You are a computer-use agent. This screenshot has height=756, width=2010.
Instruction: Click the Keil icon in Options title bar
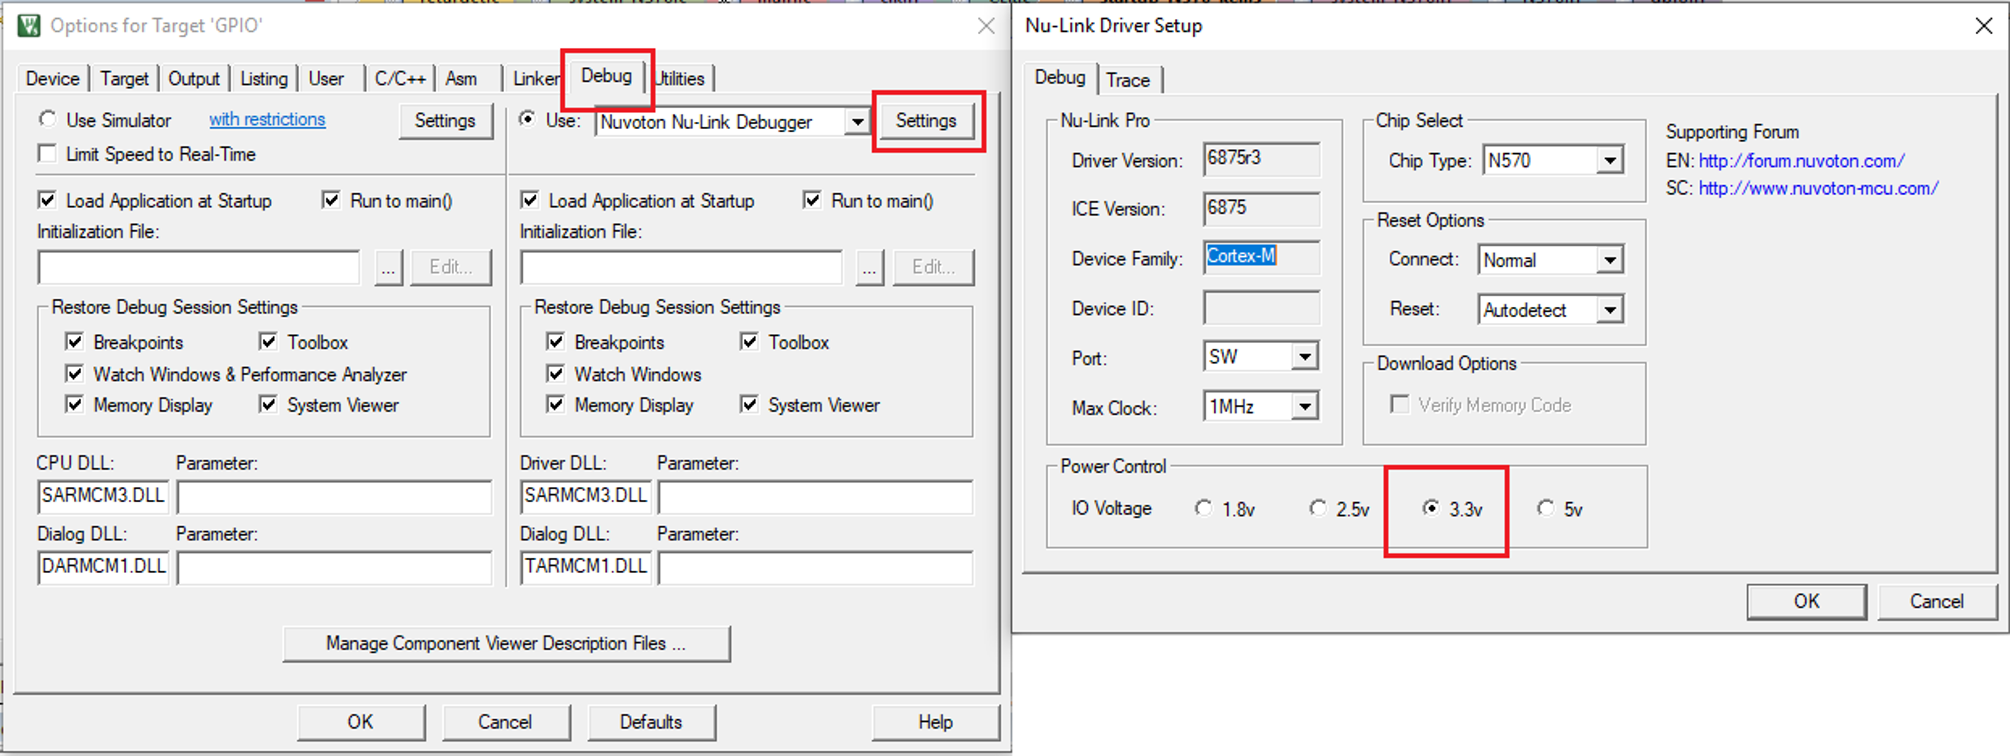(x=29, y=25)
